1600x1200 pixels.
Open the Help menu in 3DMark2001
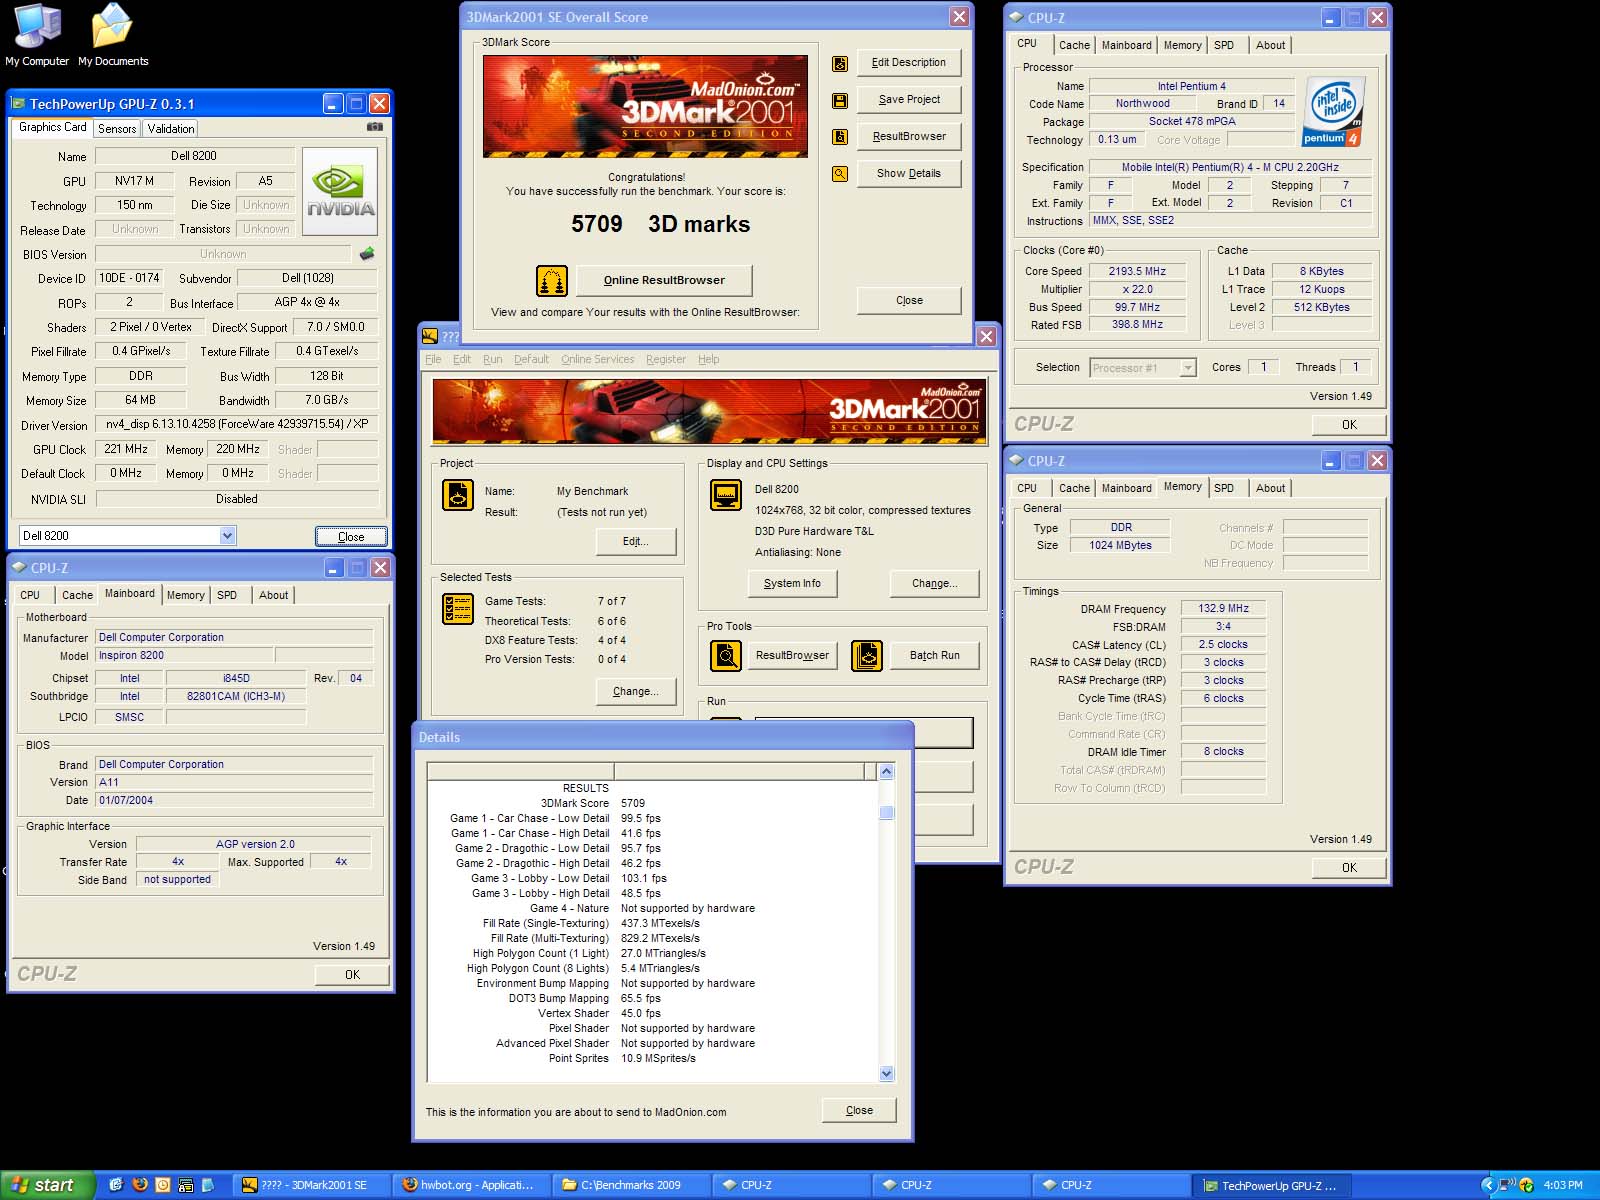[709, 359]
